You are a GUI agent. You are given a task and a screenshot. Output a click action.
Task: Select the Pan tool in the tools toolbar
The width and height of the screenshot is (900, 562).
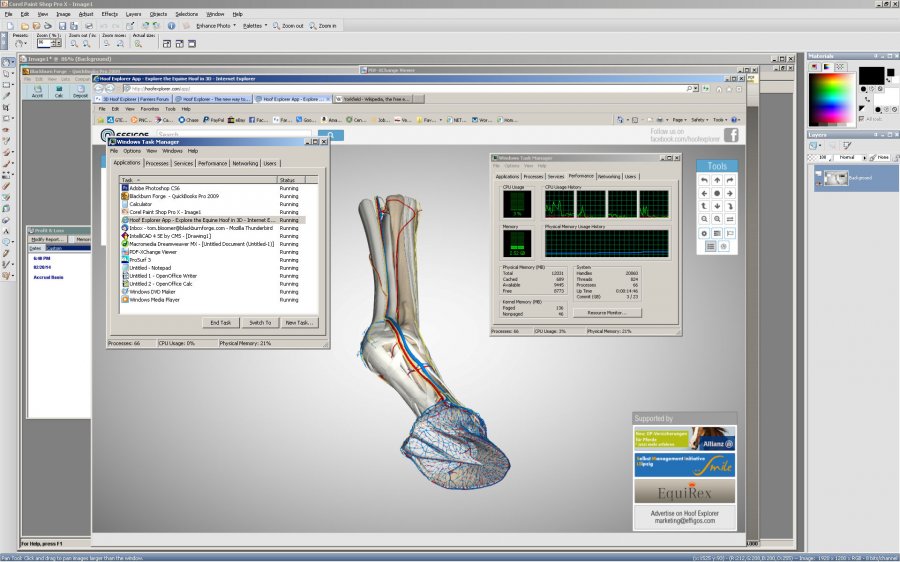[6, 62]
